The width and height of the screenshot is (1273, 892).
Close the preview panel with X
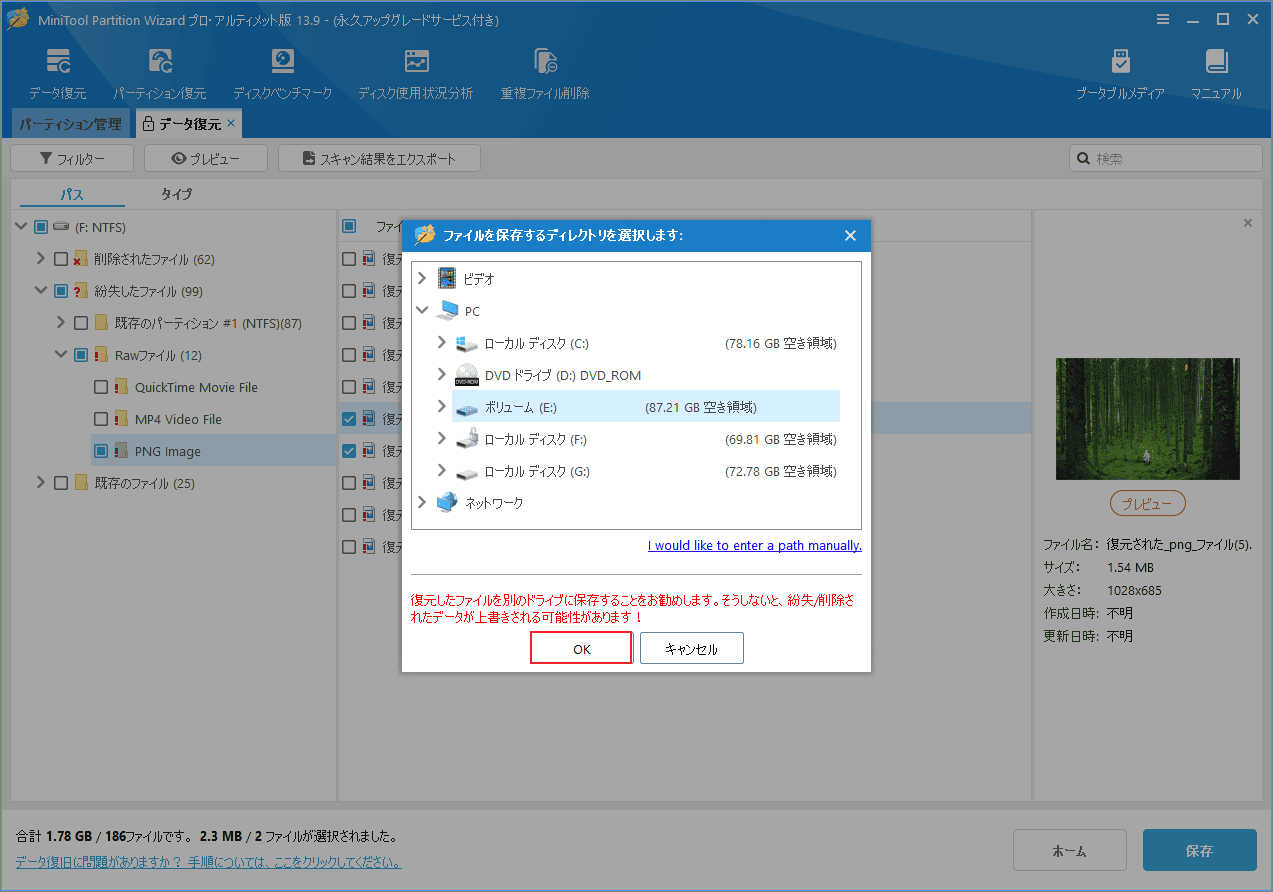[x=1248, y=223]
